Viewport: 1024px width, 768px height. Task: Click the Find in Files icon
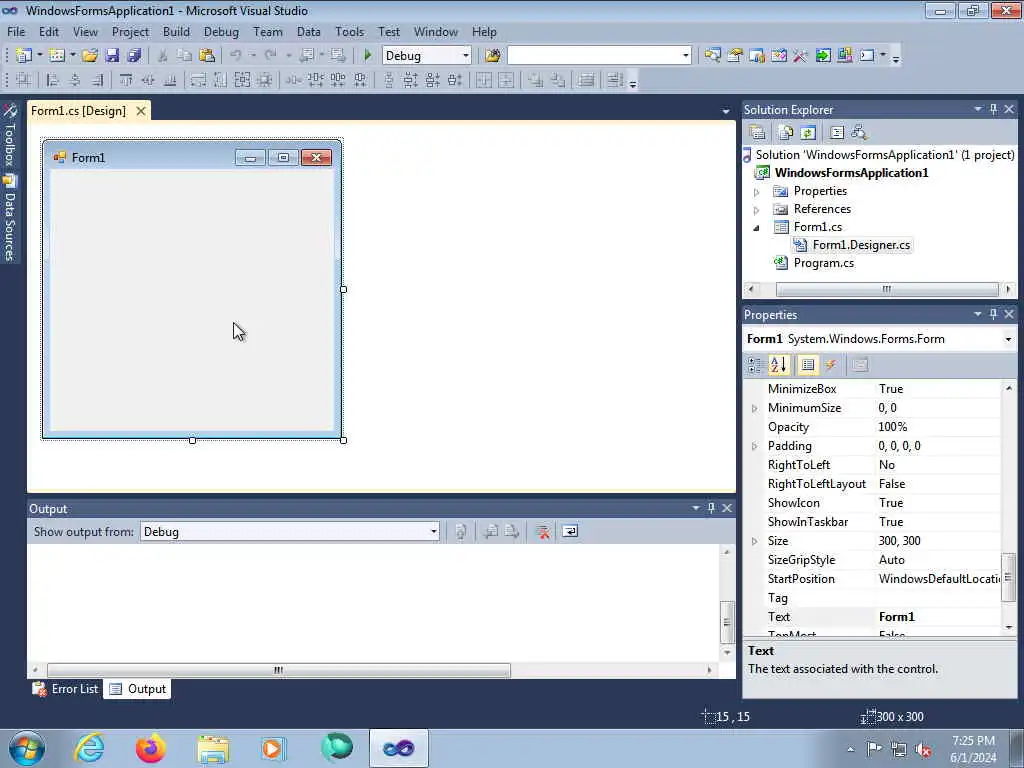[492, 56]
